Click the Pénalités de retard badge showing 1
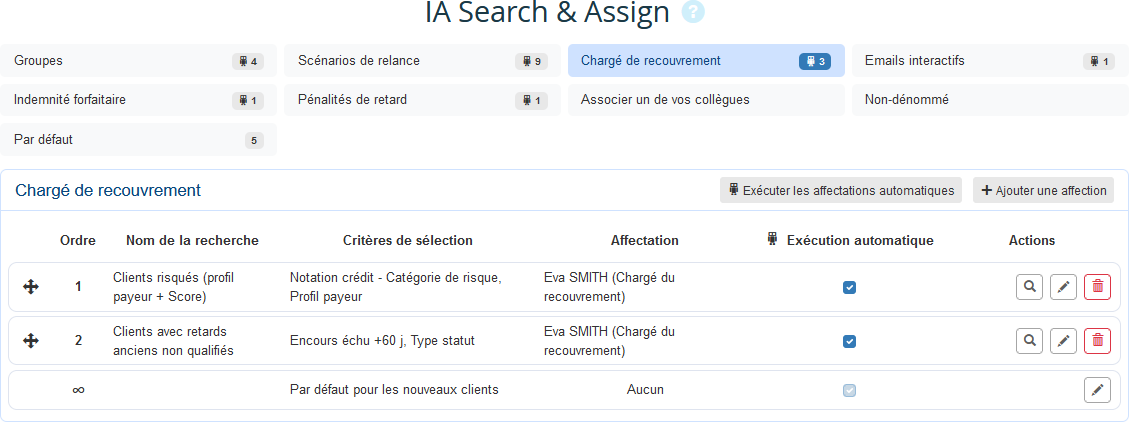This screenshot has width=1129, height=422. [531, 101]
